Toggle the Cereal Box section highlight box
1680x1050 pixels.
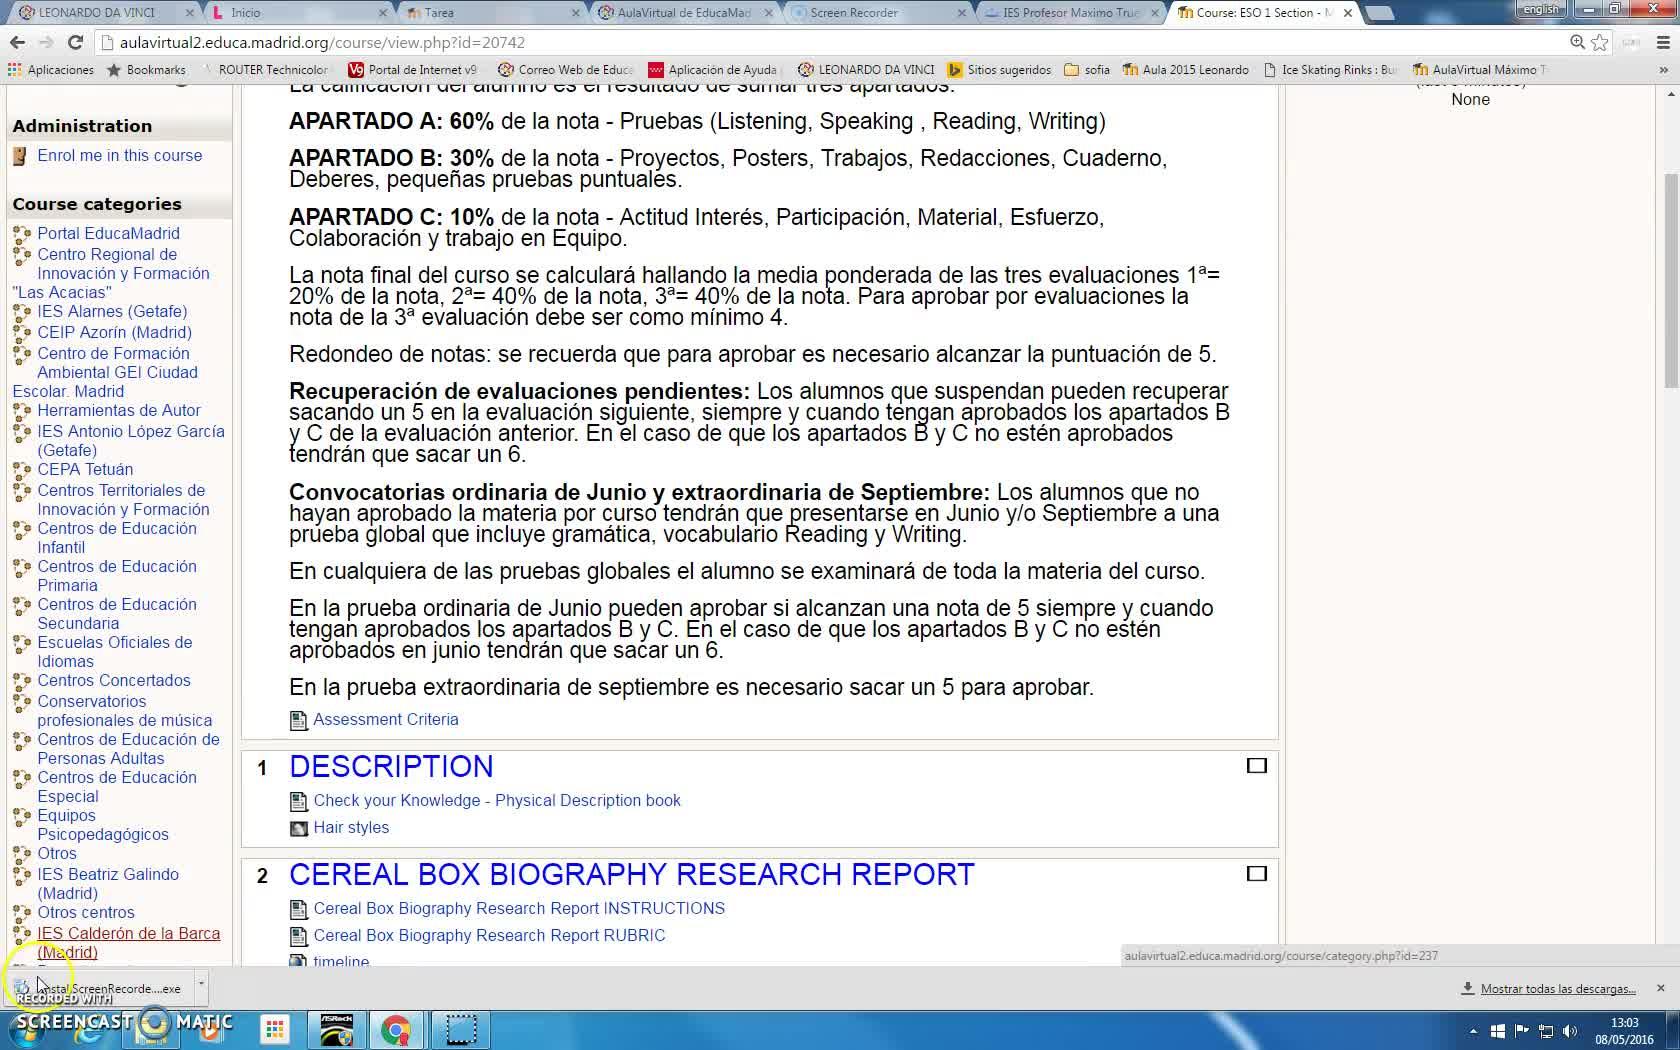1256,874
